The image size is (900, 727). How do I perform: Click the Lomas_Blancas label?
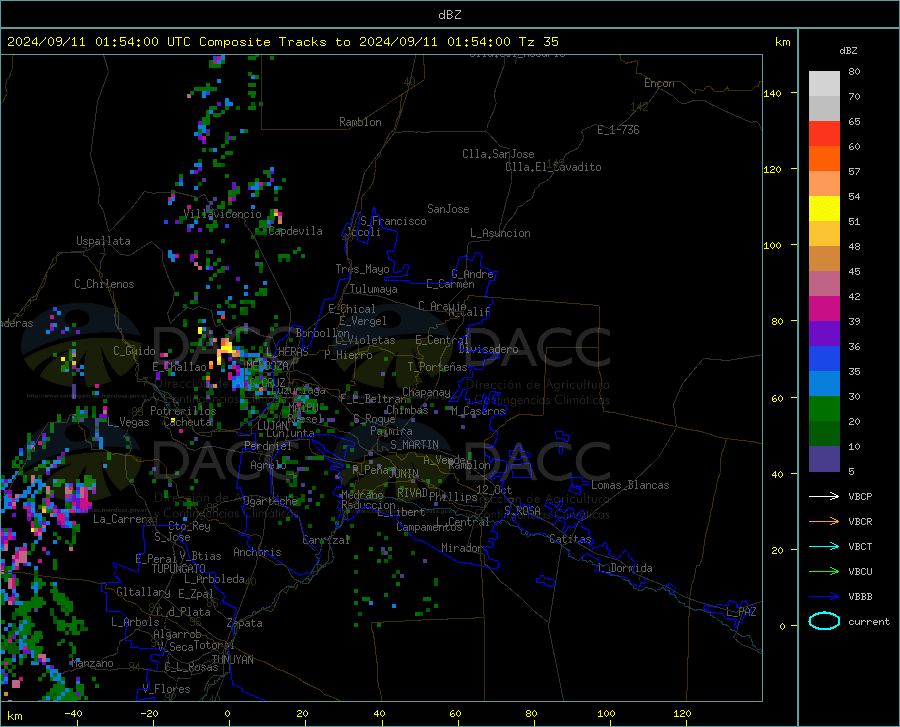[630, 485]
